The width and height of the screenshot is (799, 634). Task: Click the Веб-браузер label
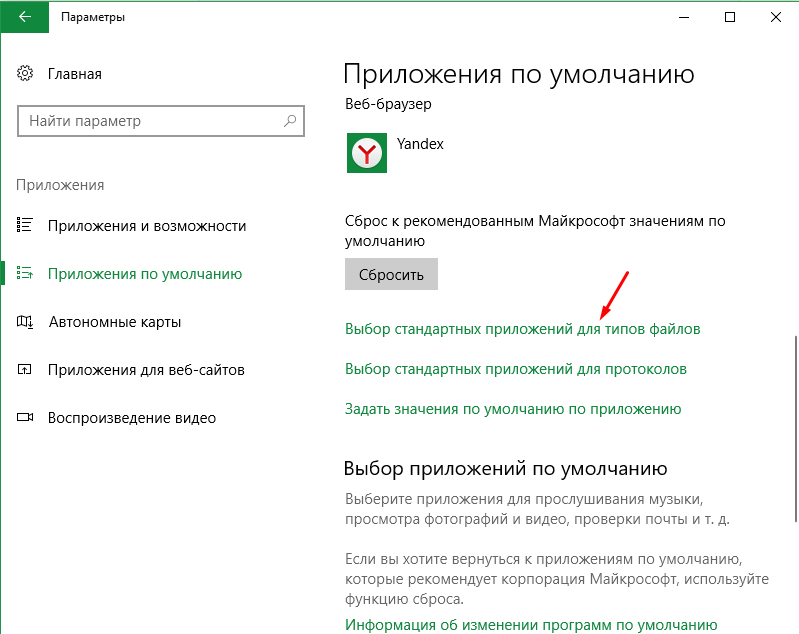point(388,104)
